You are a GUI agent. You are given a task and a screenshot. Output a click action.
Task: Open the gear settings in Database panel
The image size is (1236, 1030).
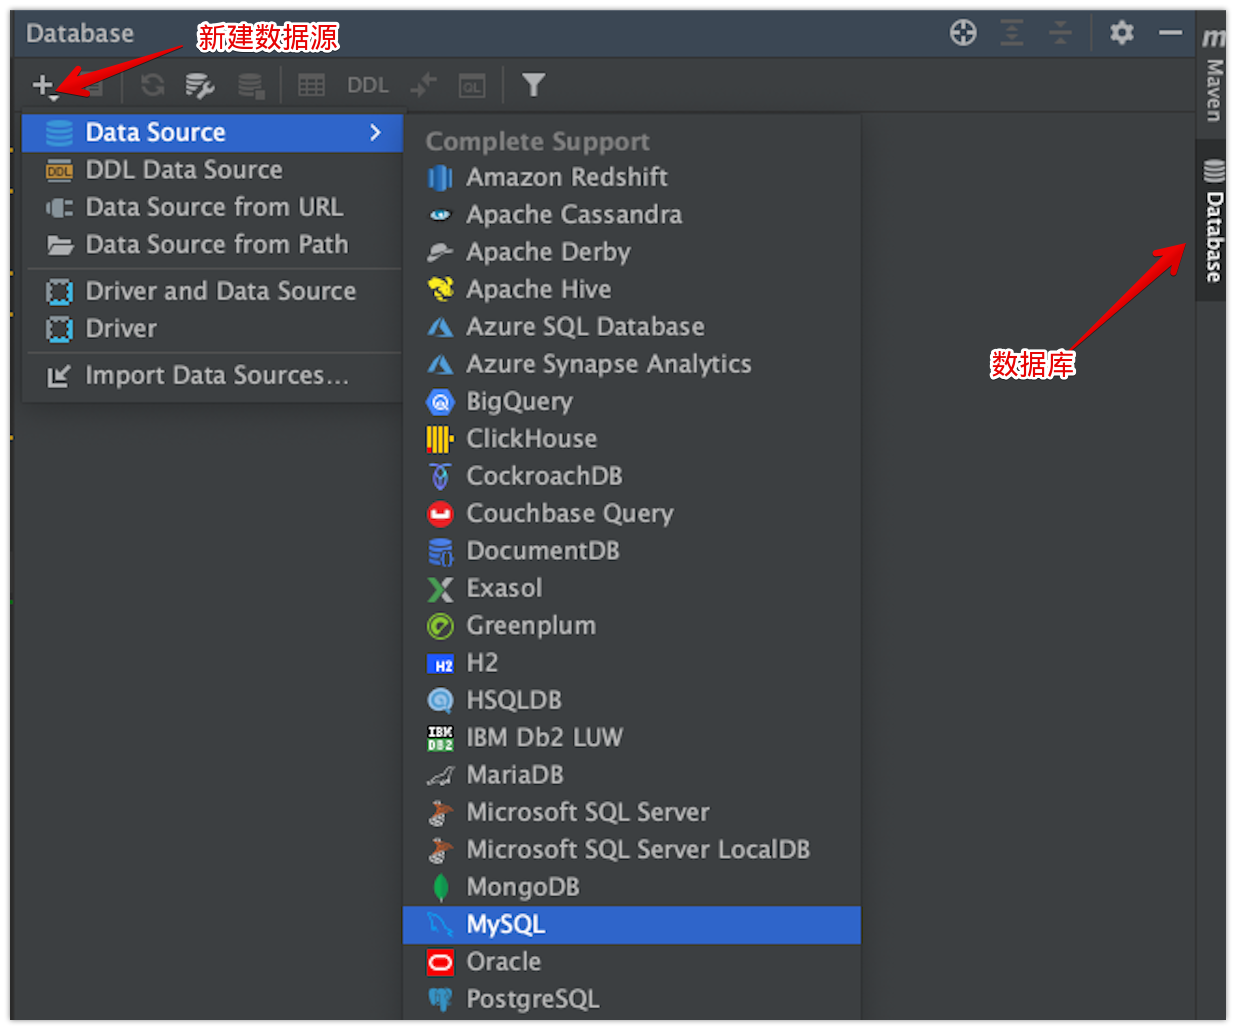pyautogui.click(x=1121, y=33)
